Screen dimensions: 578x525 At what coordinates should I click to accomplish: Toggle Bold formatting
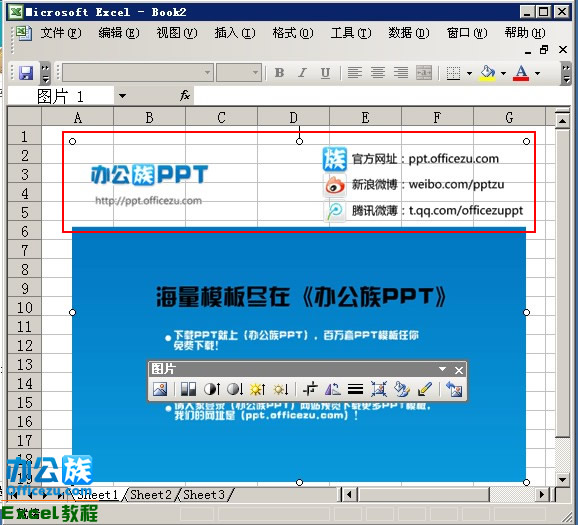[x=279, y=73]
